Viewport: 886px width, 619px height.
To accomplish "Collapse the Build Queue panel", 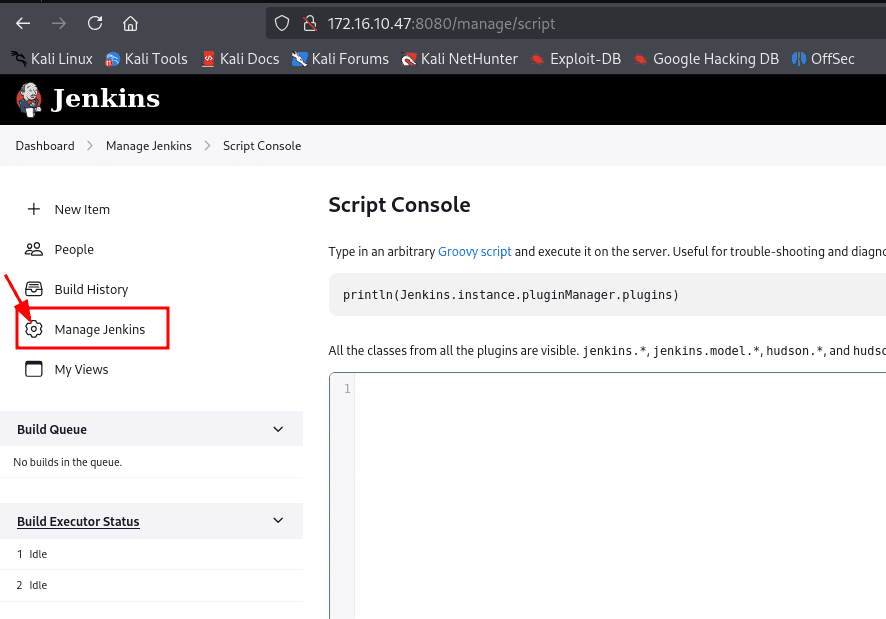I will (x=278, y=429).
